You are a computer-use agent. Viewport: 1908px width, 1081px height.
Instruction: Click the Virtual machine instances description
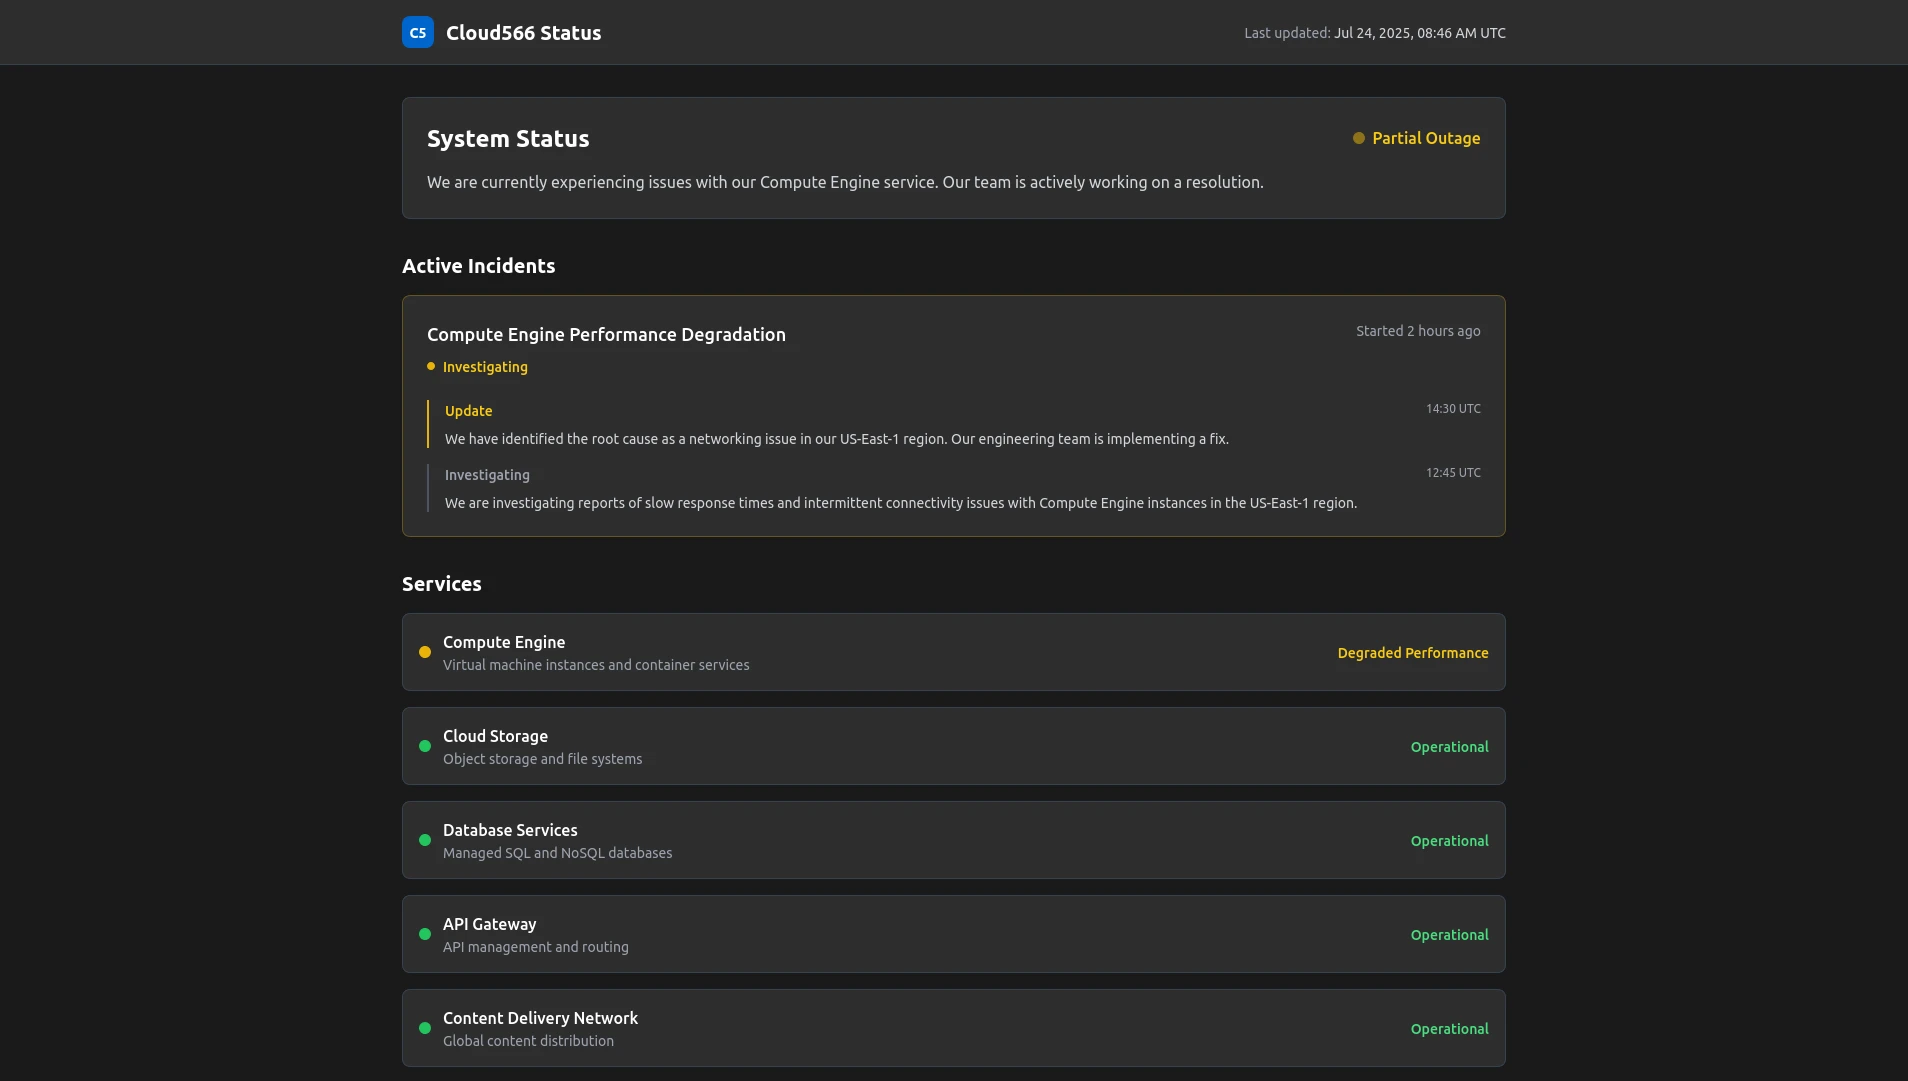pyautogui.click(x=596, y=665)
